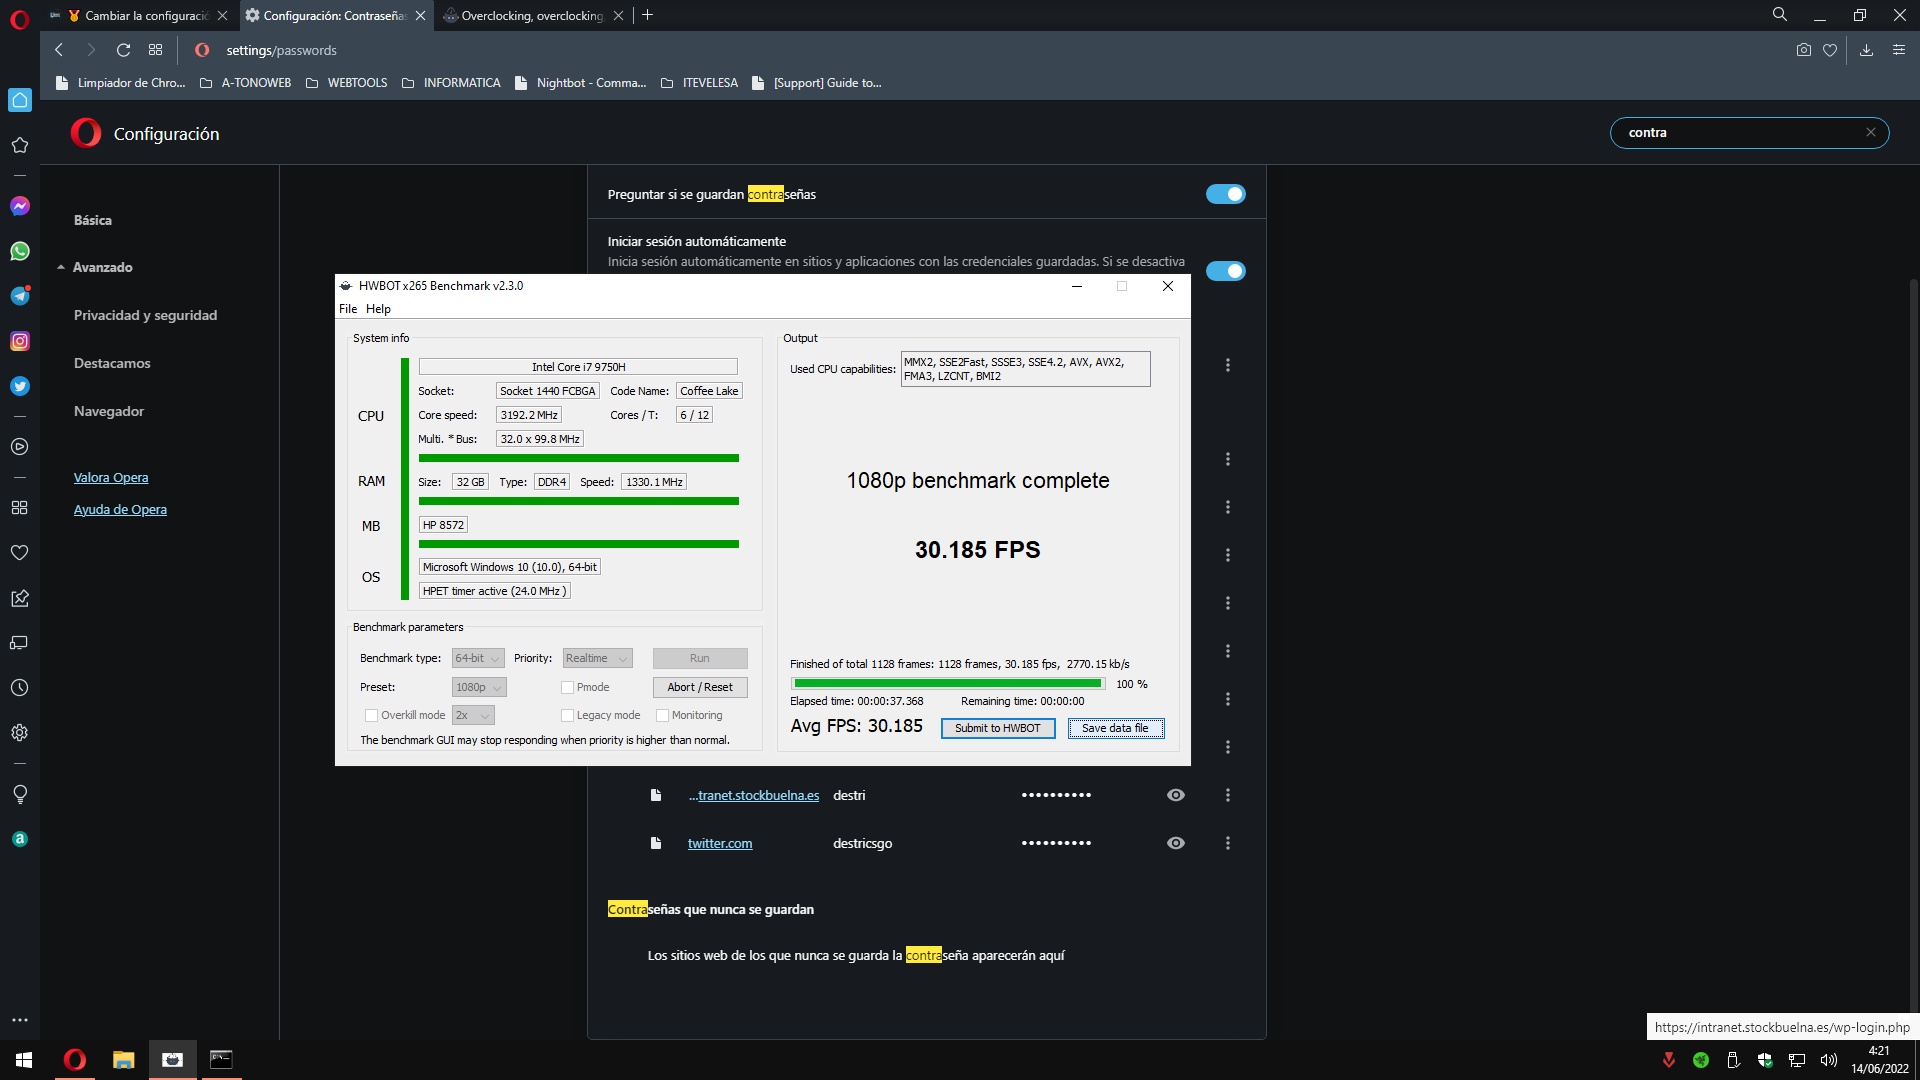The width and height of the screenshot is (1920, 1080).
Task: Reload the current page
Action: pos(123,50)
